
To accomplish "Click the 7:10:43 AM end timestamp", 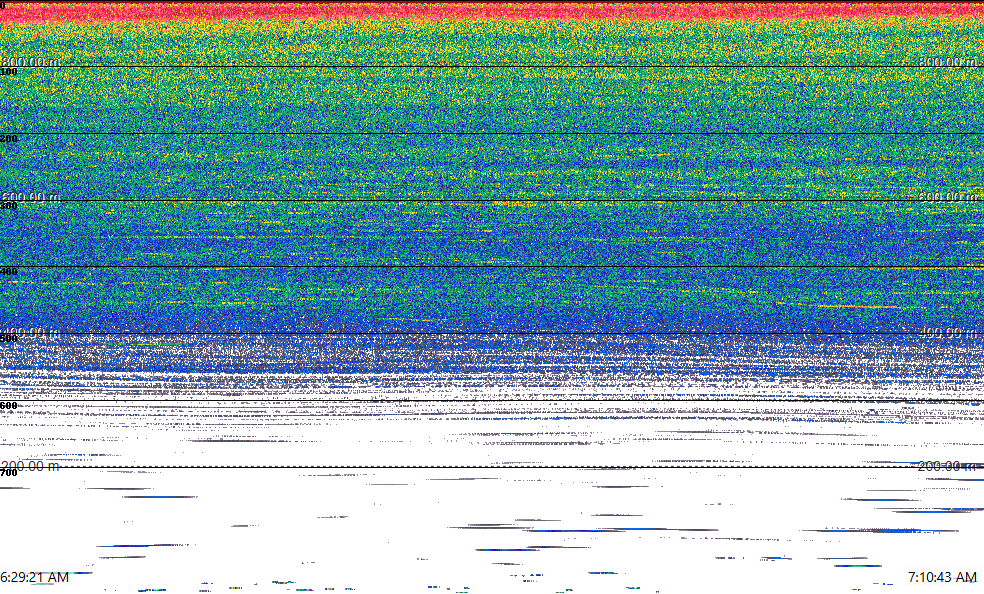I will 943,577.
